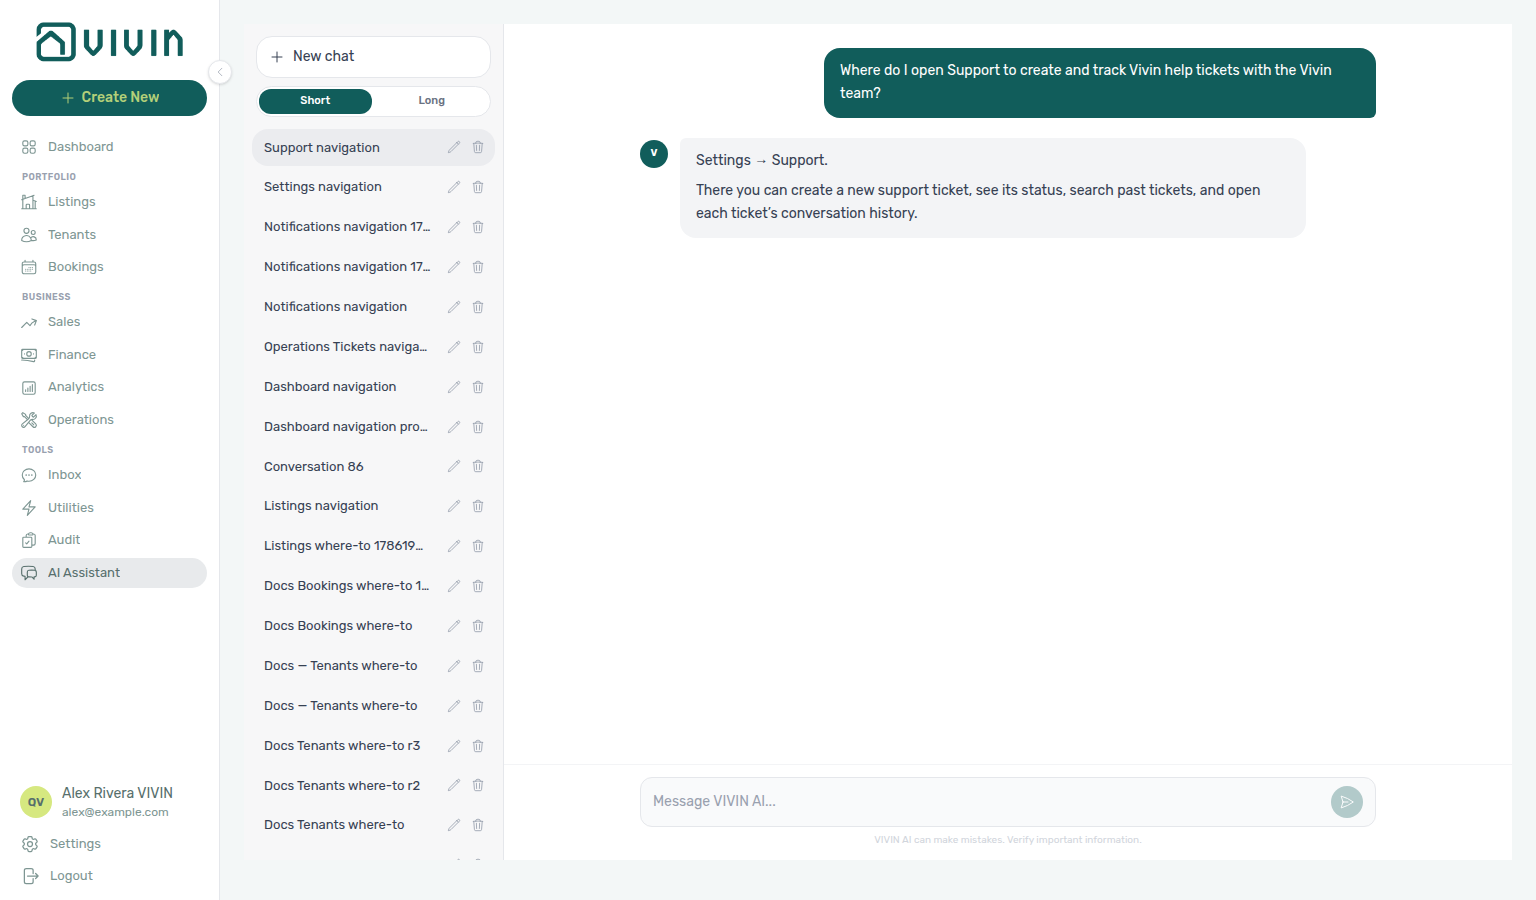Click the Tenants people icon
Screen dimensions: 1536x900
(29, 235)
